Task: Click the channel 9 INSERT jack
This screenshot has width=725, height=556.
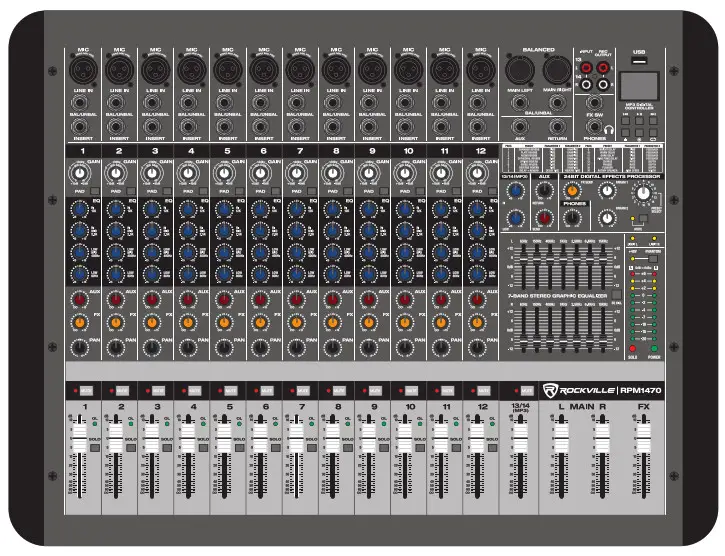Action: tap(369, 126)
